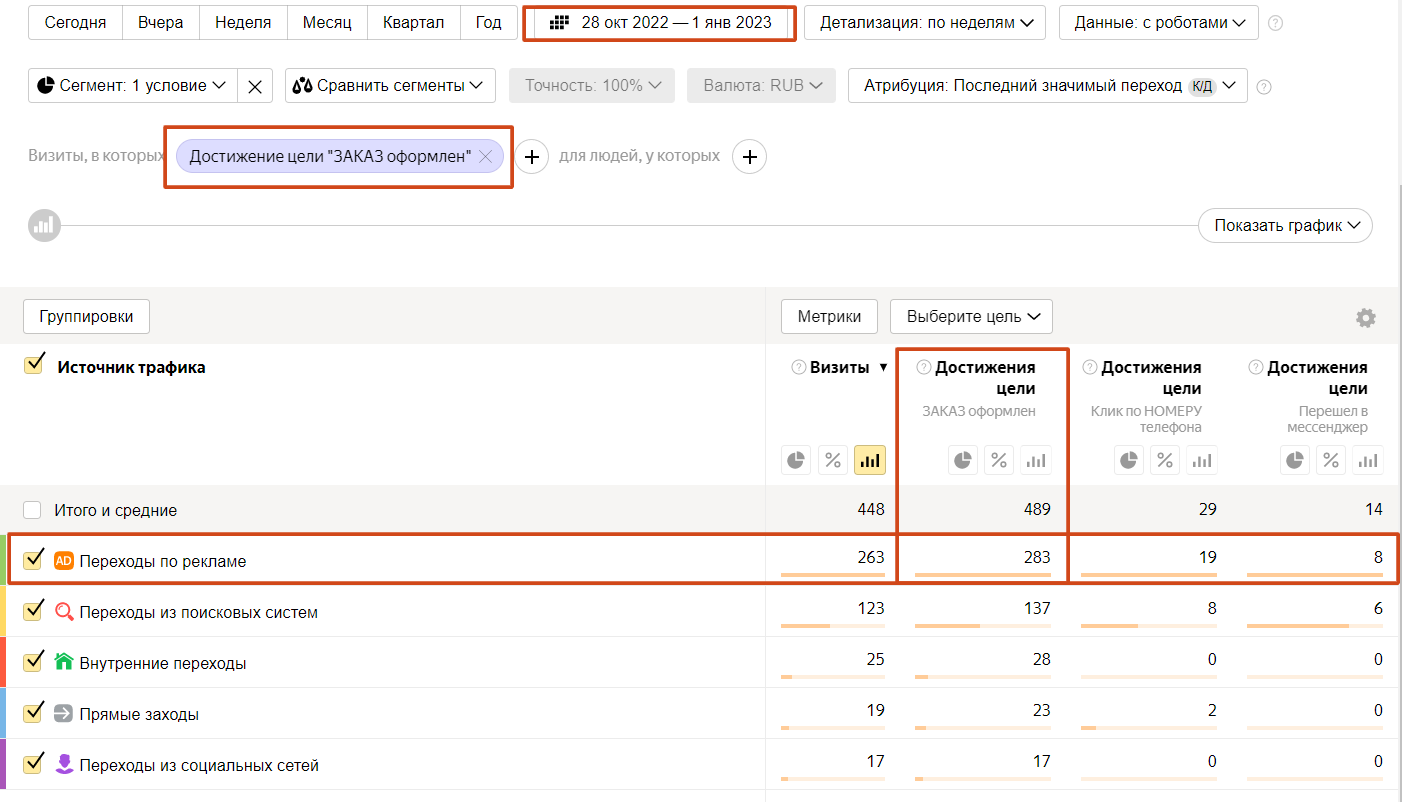Click the help icon next to Визиты

(x=798, y=367)
